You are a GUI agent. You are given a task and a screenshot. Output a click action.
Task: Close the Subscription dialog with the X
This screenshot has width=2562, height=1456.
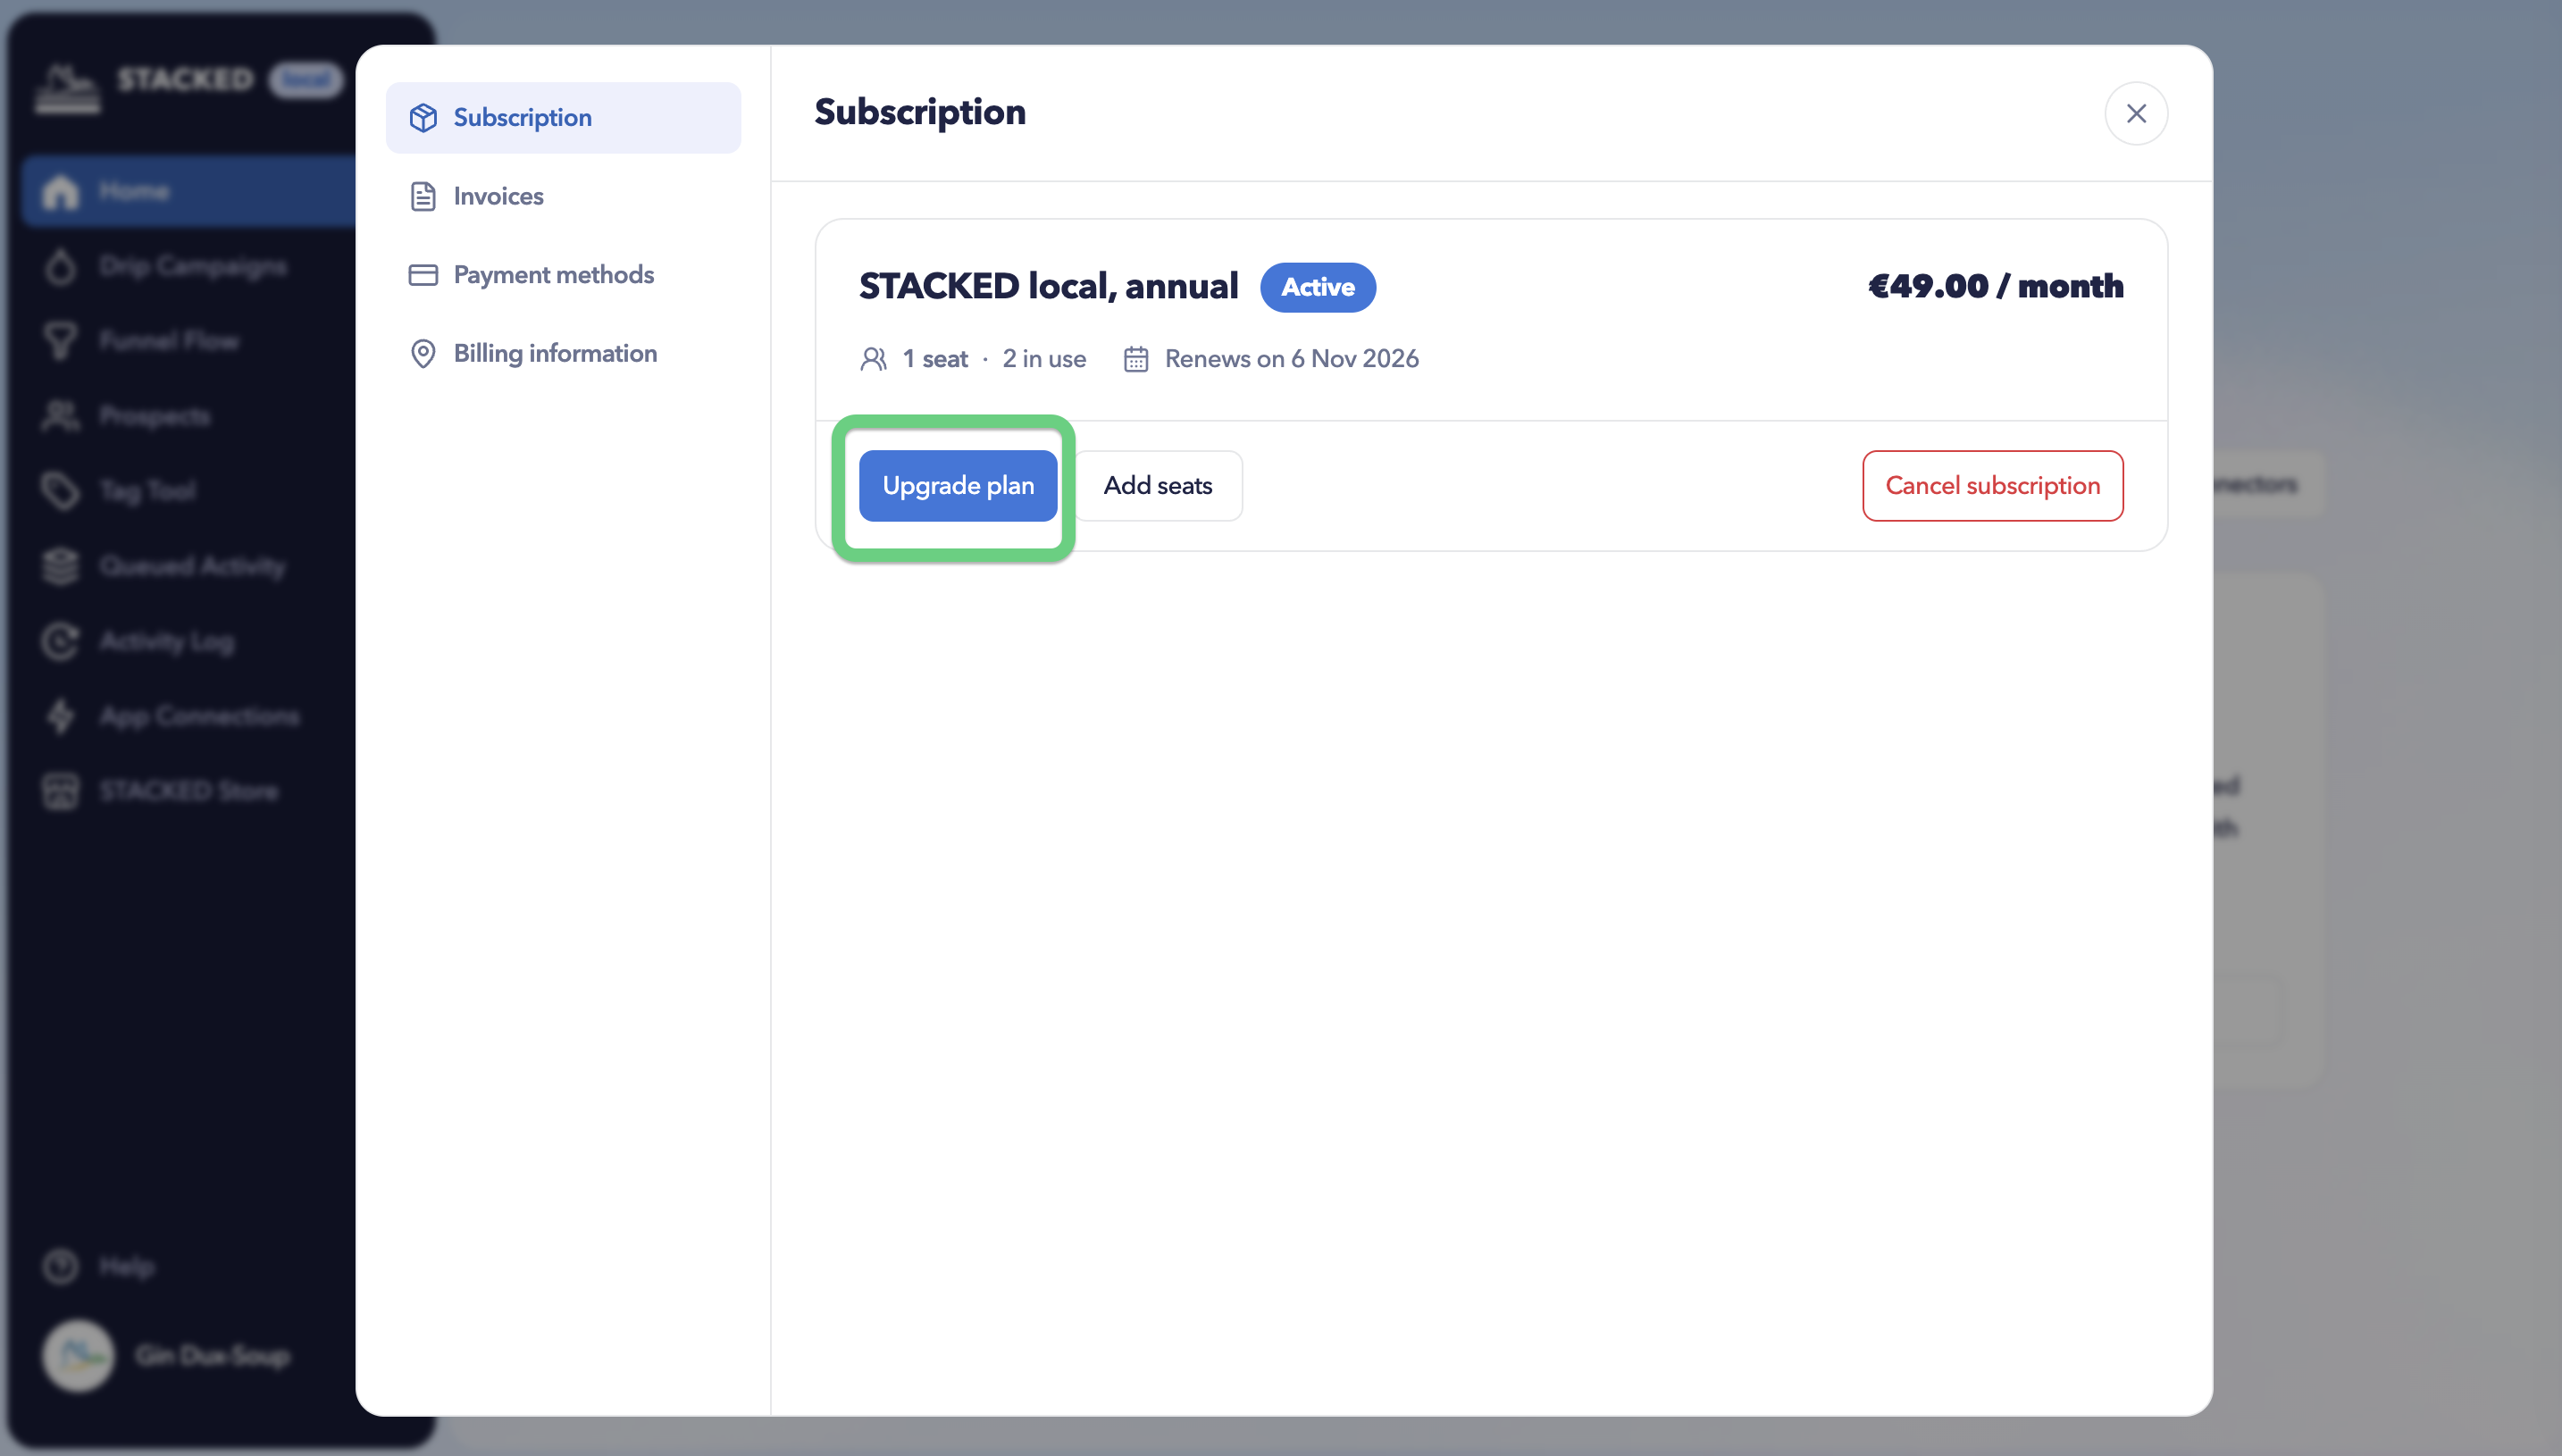click(x=2136, y=113)
